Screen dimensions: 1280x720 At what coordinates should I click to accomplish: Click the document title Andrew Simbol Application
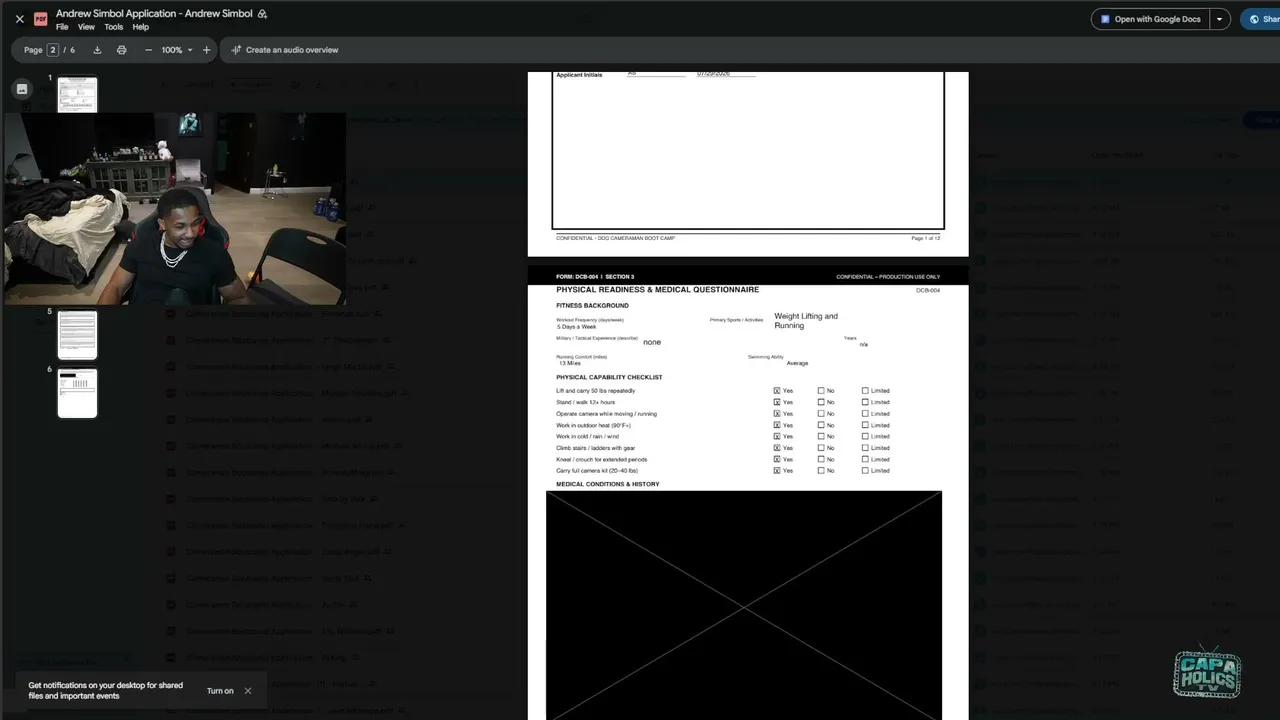click(154, 14)
